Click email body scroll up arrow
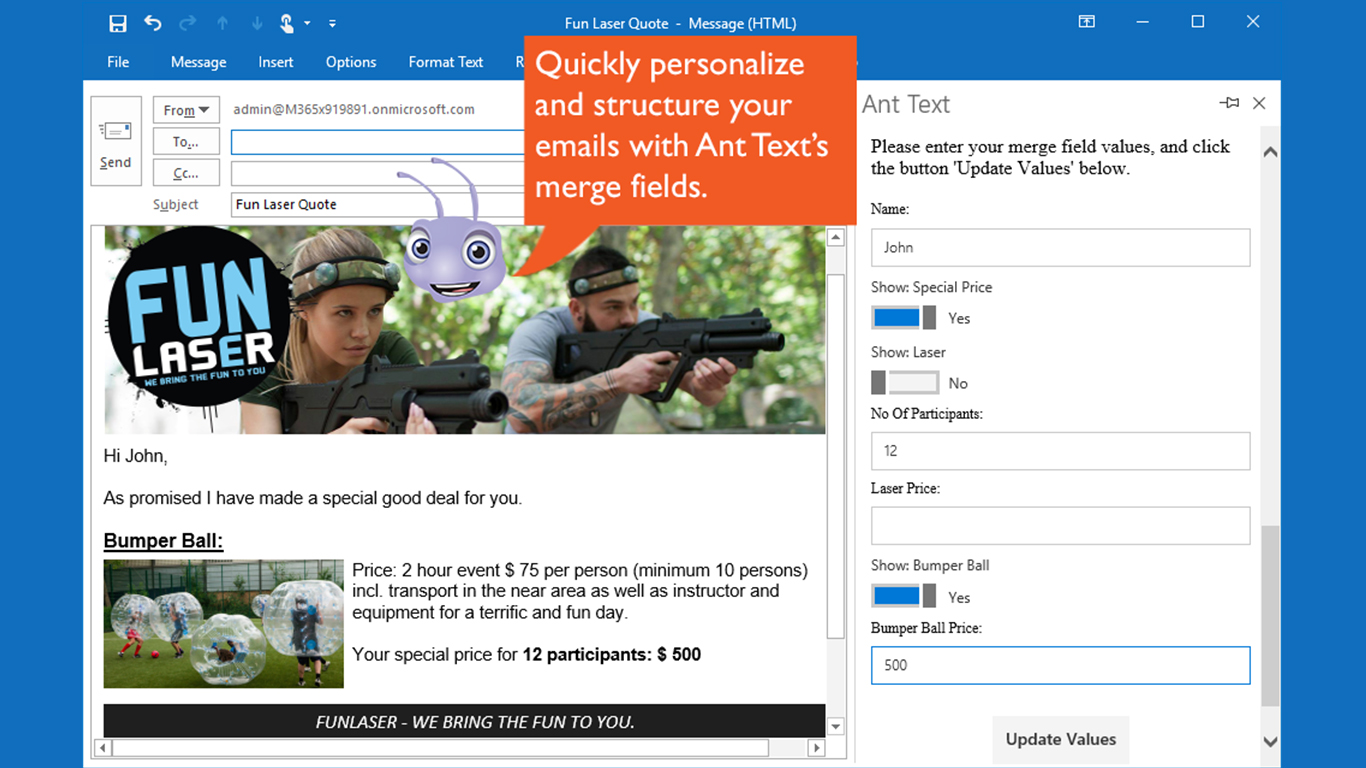 (836, 238)
